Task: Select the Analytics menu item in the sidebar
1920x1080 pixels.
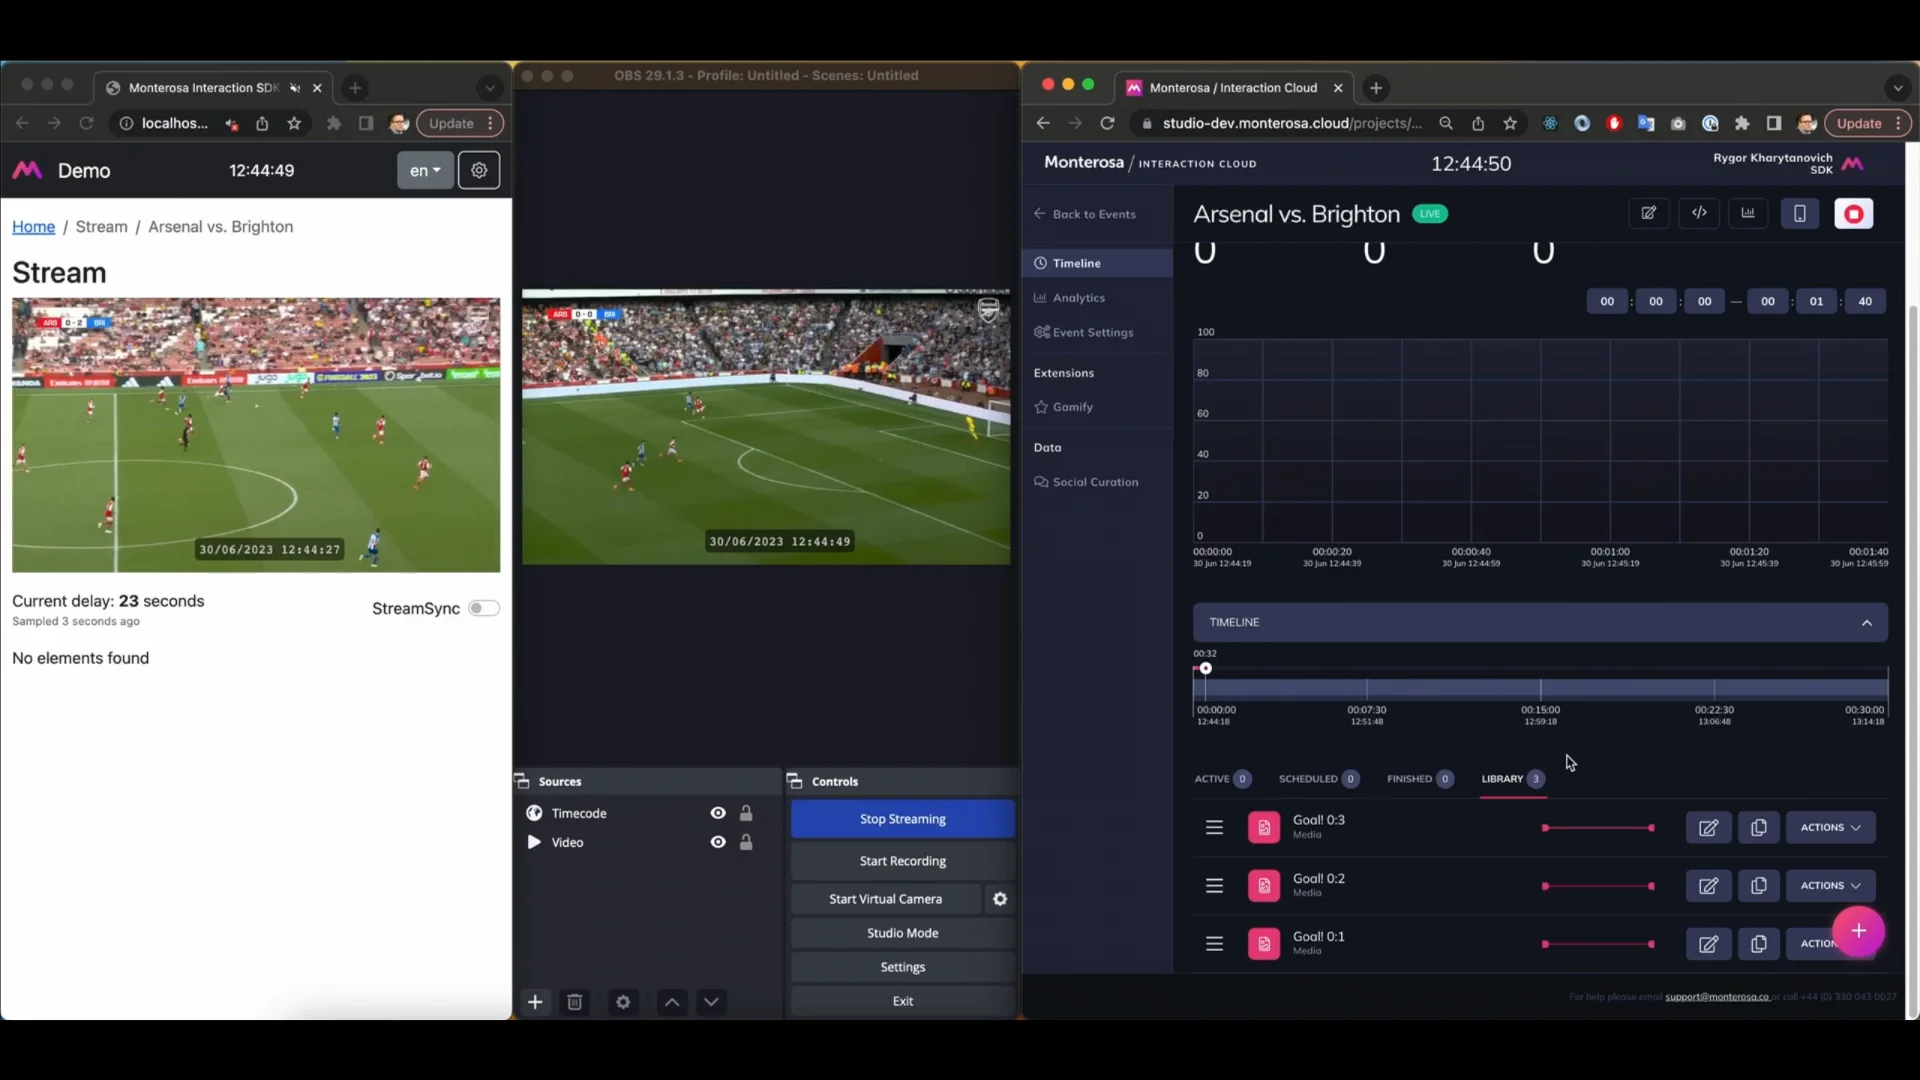Action: coord(1076,297)
